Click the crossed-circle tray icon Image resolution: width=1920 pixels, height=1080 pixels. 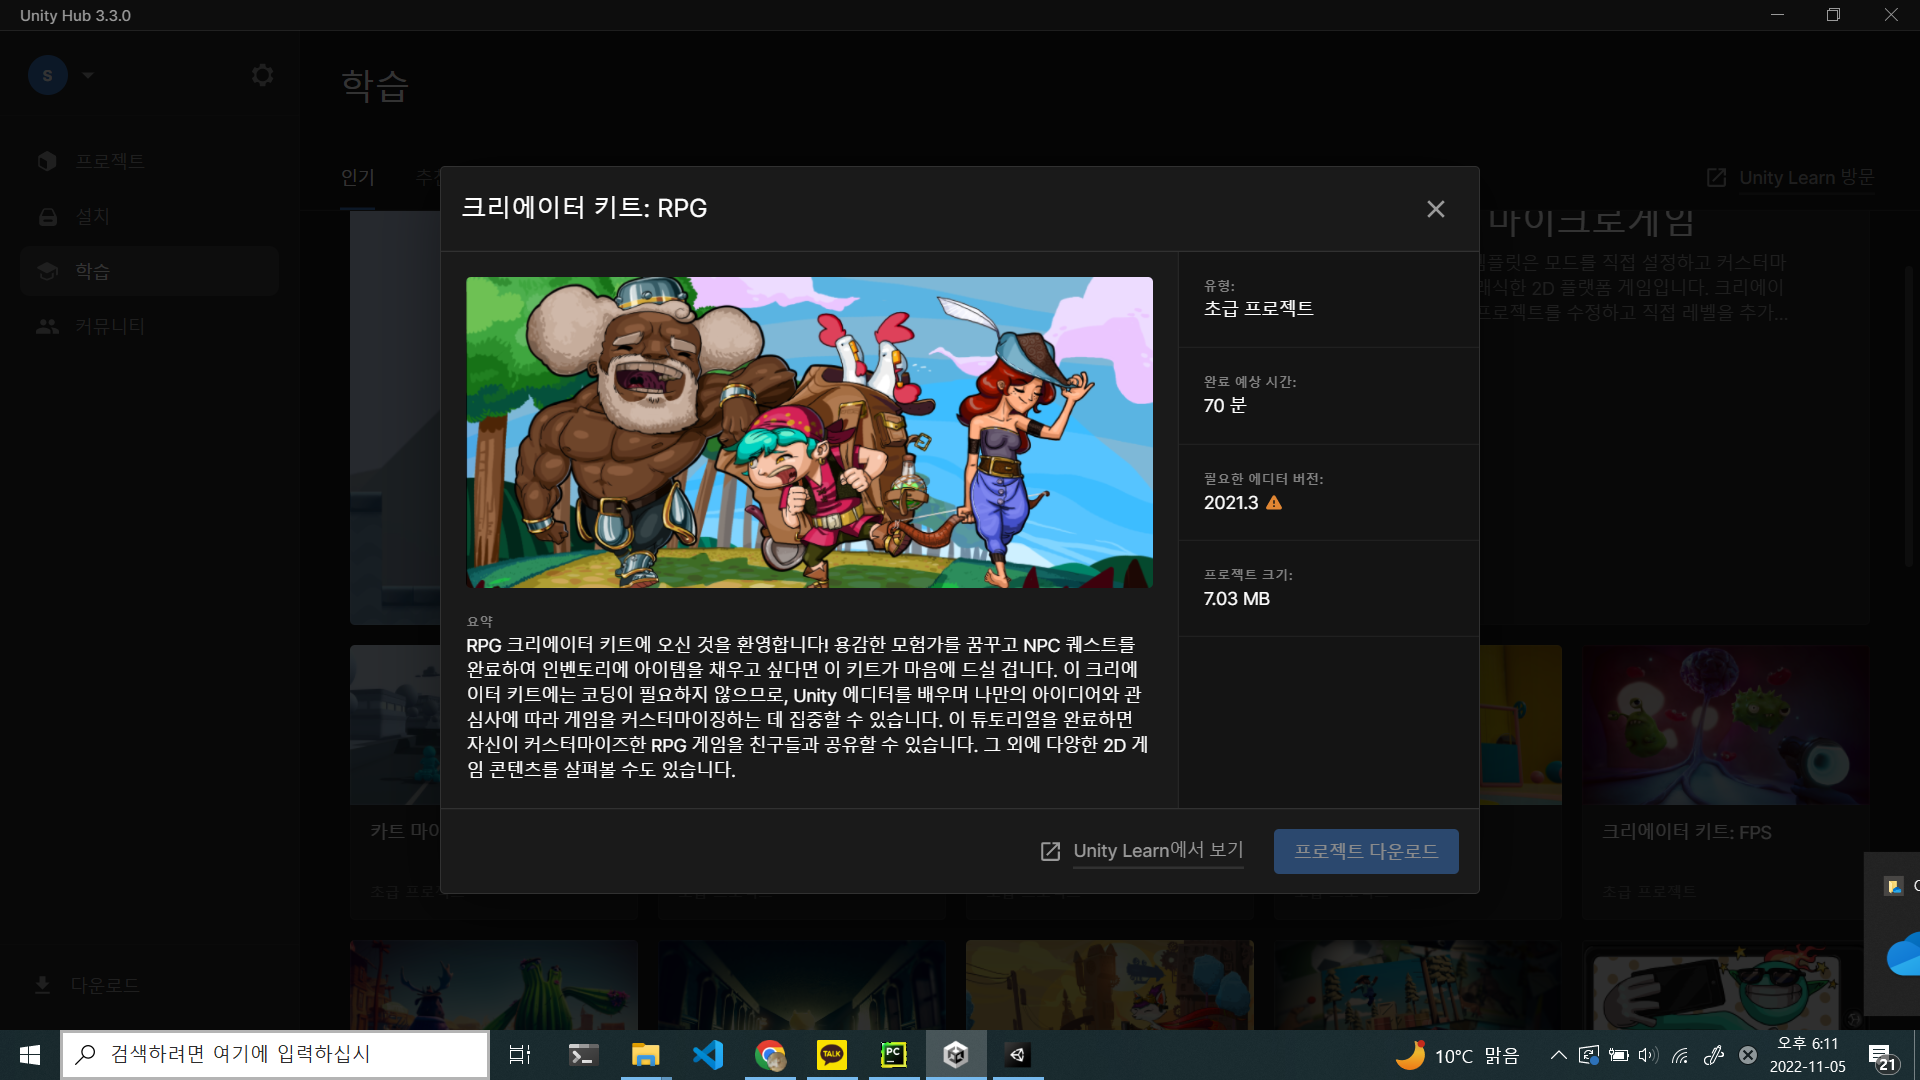1748,1055
